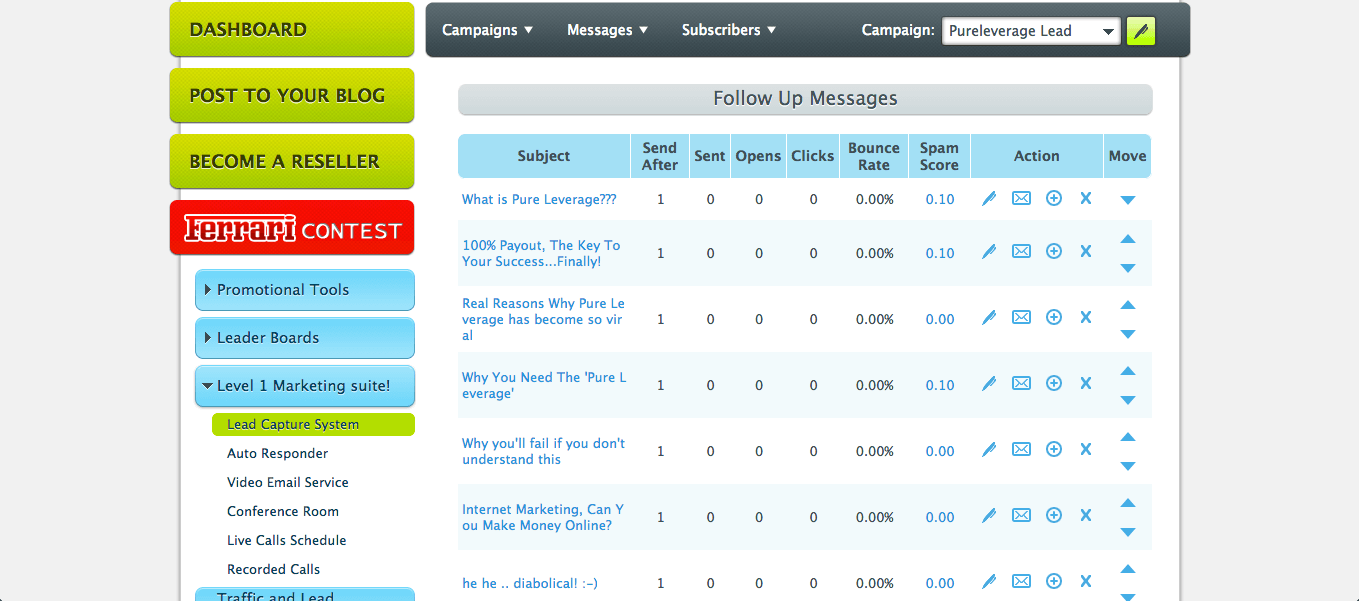Open Recorded Calls
Image resolution: width=1359 pixels, height=601 pixels.
coord(273,569)
